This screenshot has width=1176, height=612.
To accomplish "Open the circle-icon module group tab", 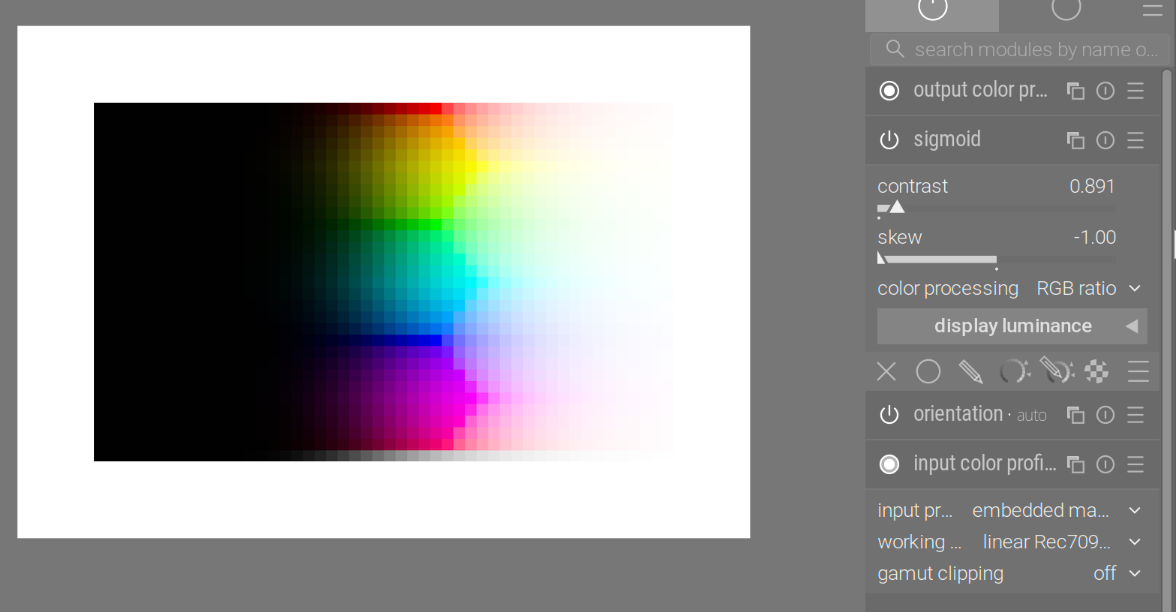I will 1066,10.
